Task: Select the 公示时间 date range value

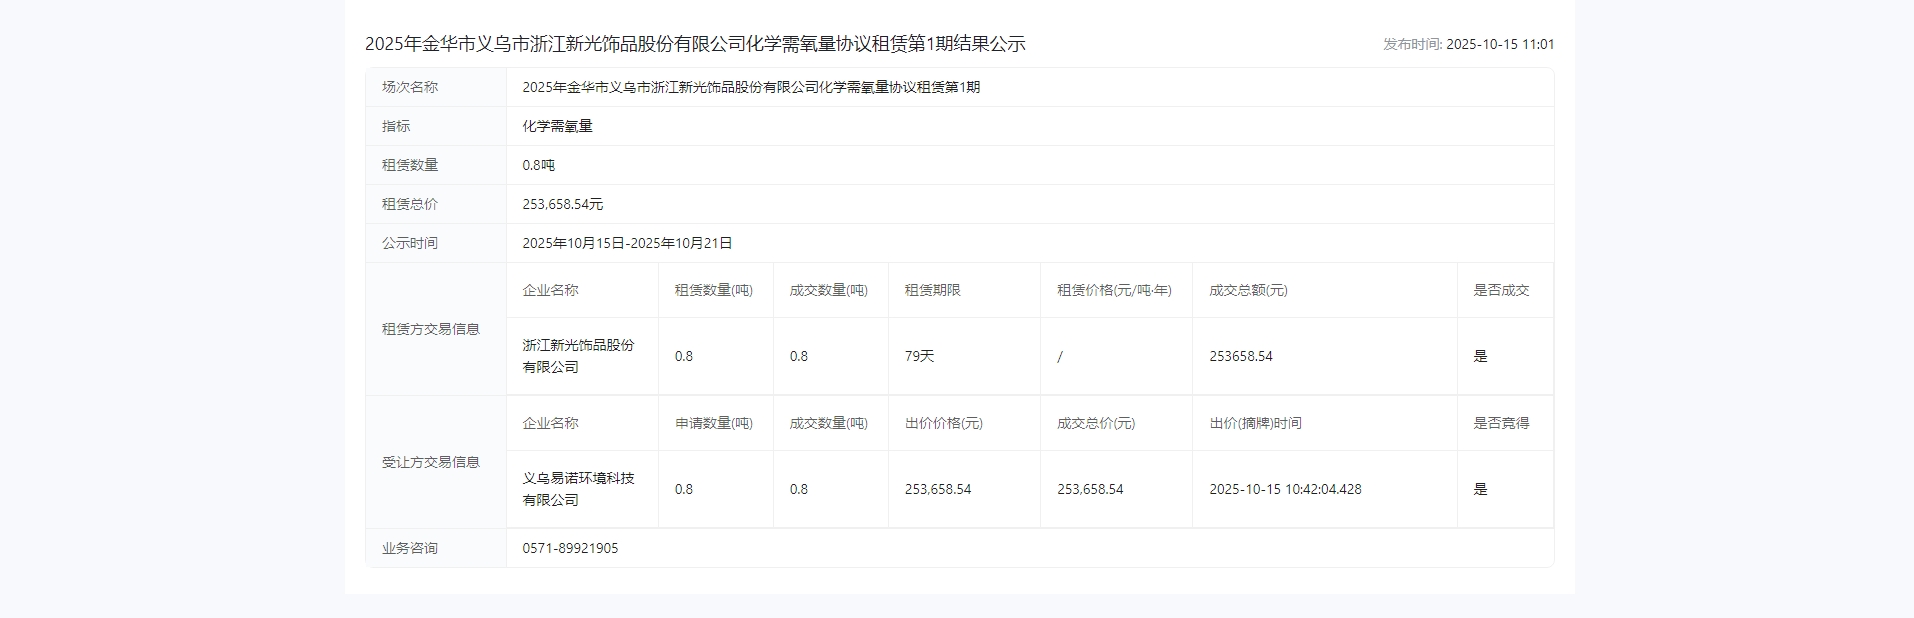Action: (x=627, y=243)
